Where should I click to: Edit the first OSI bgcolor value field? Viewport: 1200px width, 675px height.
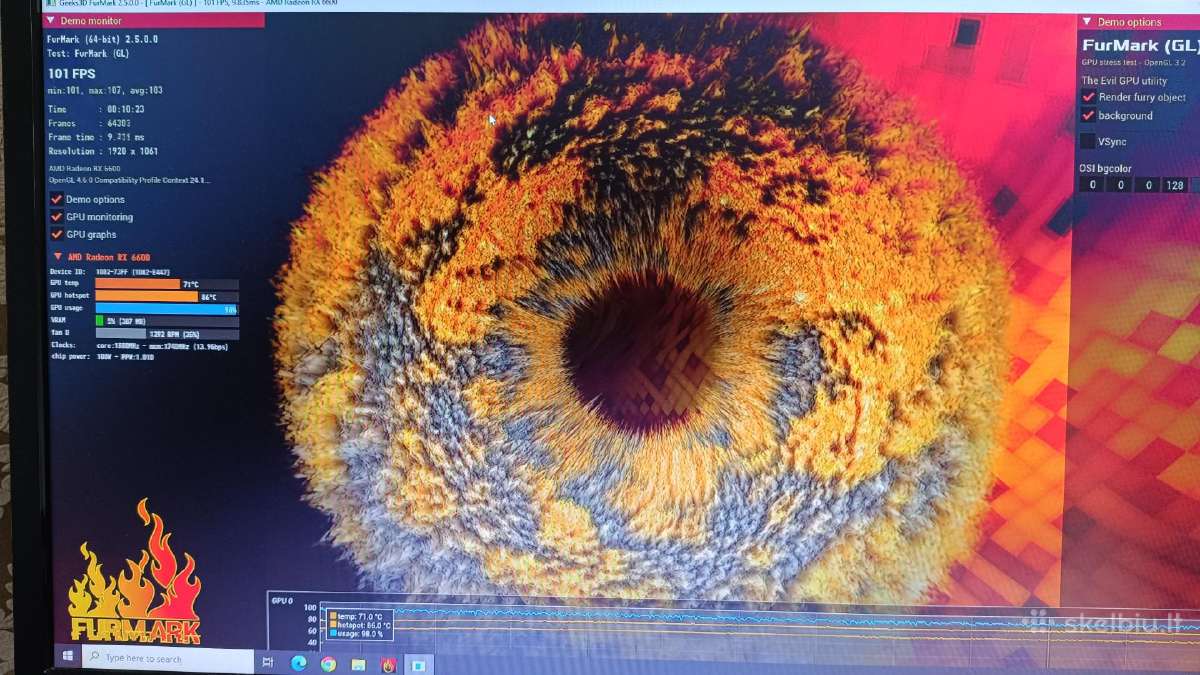pyautogui.click(x=1093, y=185)
